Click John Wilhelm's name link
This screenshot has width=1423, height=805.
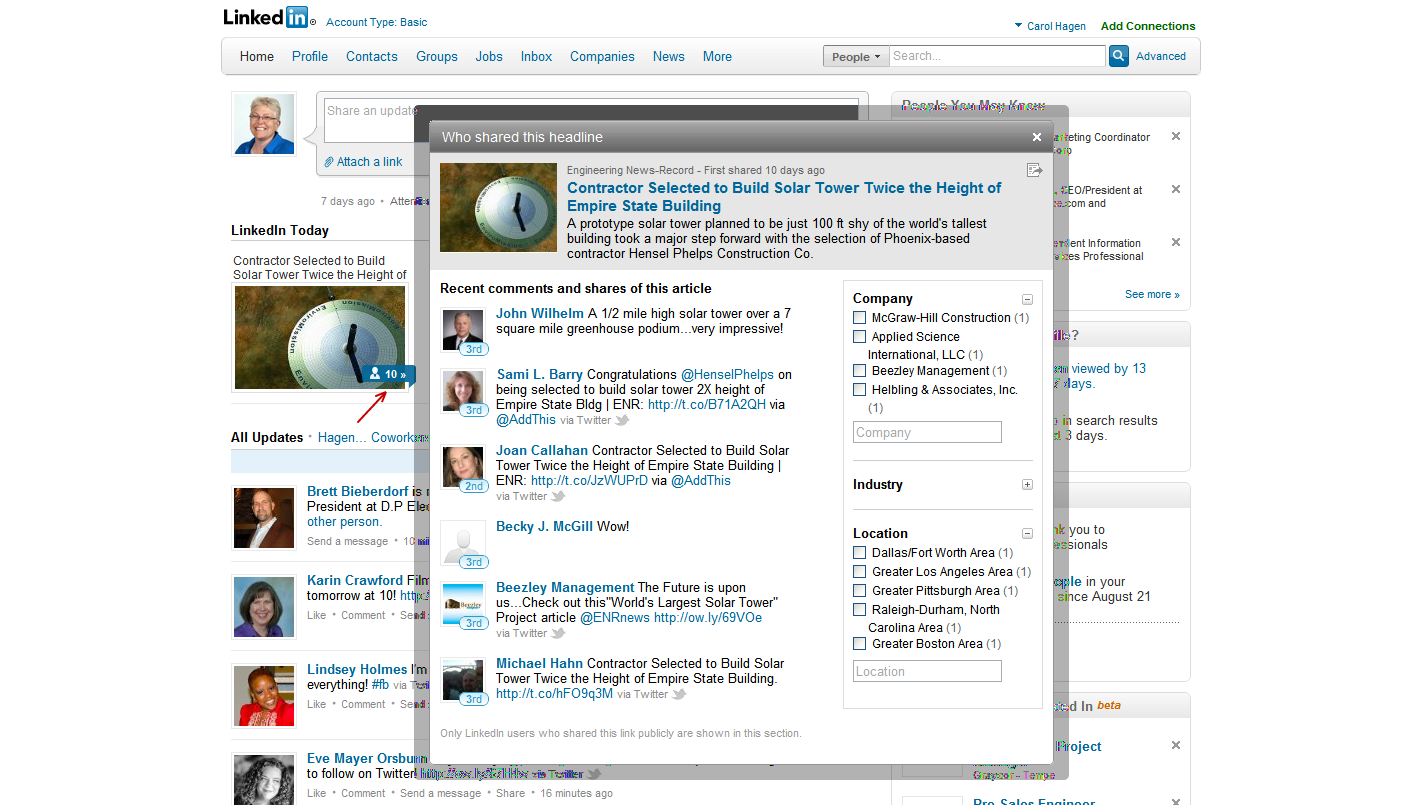click(x=540, y=314)
